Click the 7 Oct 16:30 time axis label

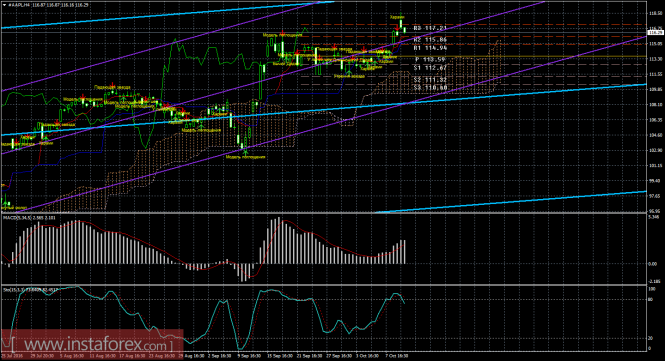click(396, 356)
